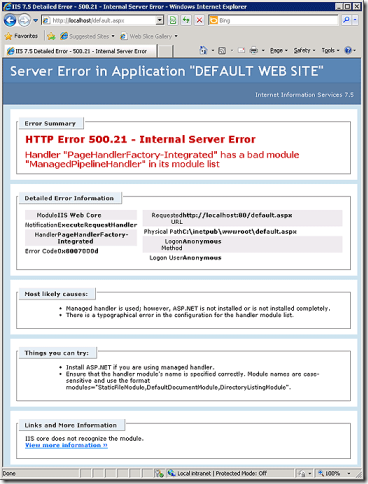This screenshot has height=484, width=368.
Task: Expand the address bar history dropdown
Action: point(160,21)
